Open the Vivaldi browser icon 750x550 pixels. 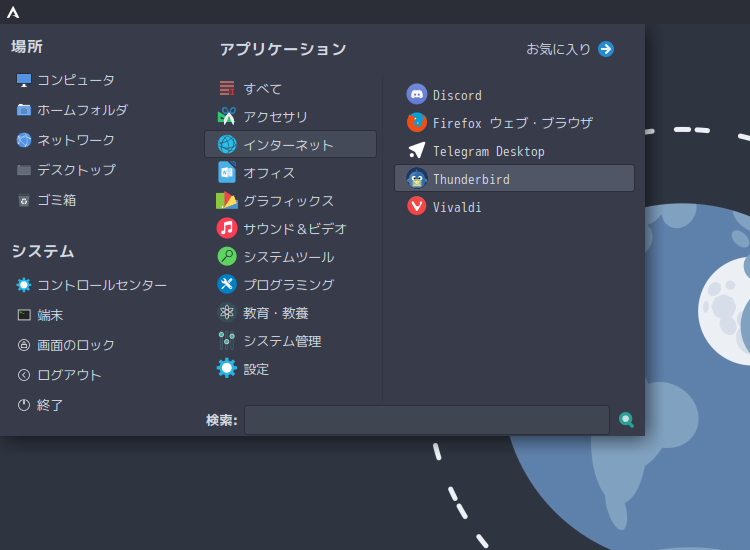click(417, 207)
